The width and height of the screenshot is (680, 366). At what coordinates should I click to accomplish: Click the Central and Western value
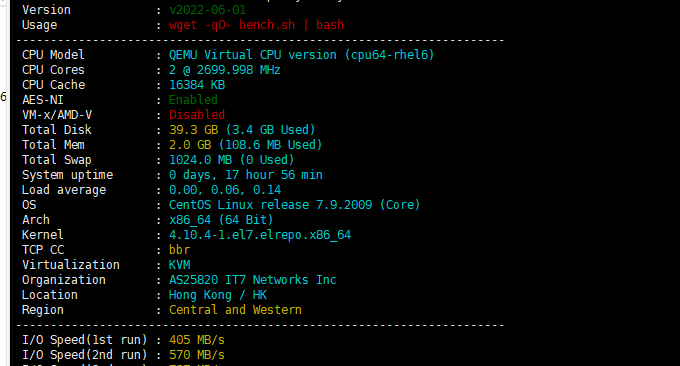(x=235, y=310)
